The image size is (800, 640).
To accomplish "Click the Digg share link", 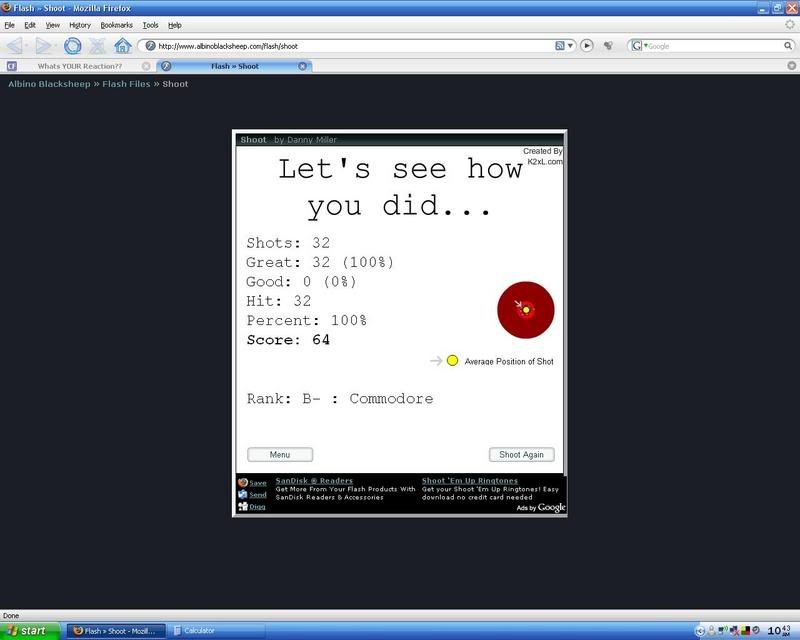I will point(257,507).
